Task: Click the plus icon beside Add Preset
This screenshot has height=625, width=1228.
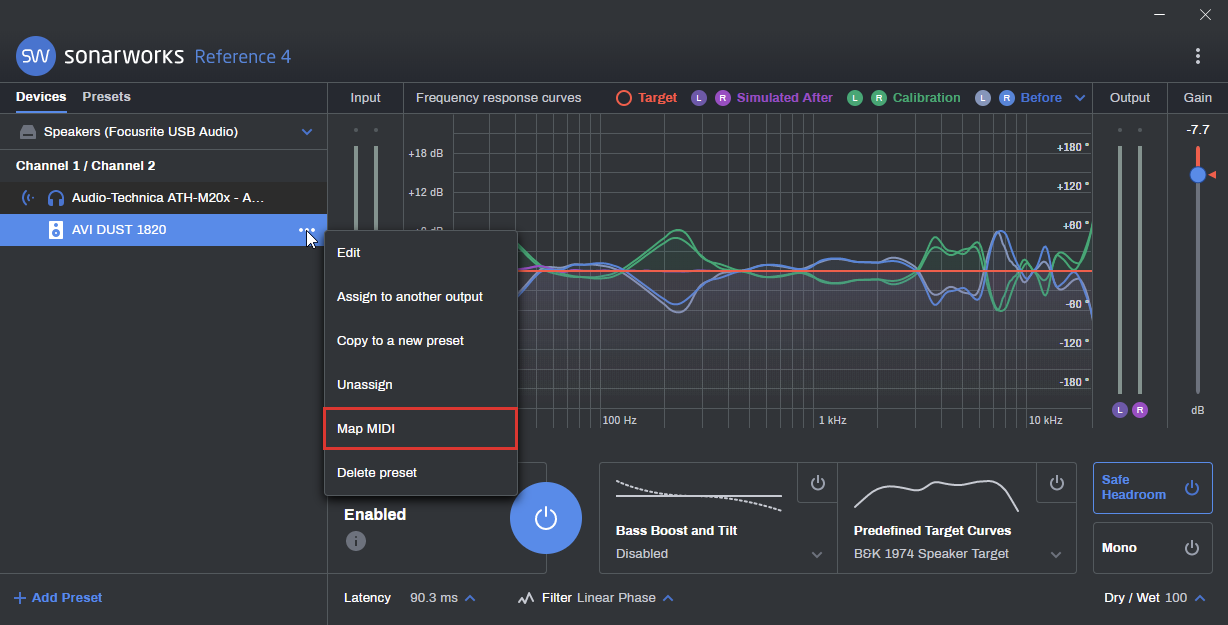Action: (x=20, y=598)
